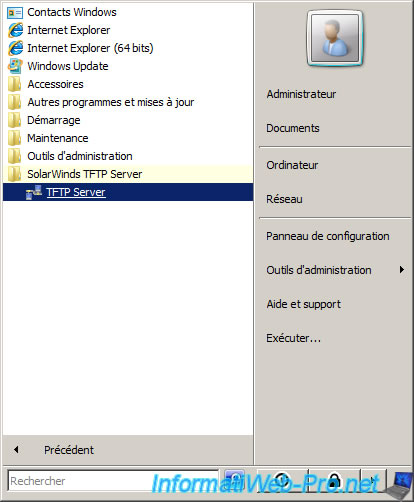
Task: Click the lock computer icon
Action: coord(334,481)
